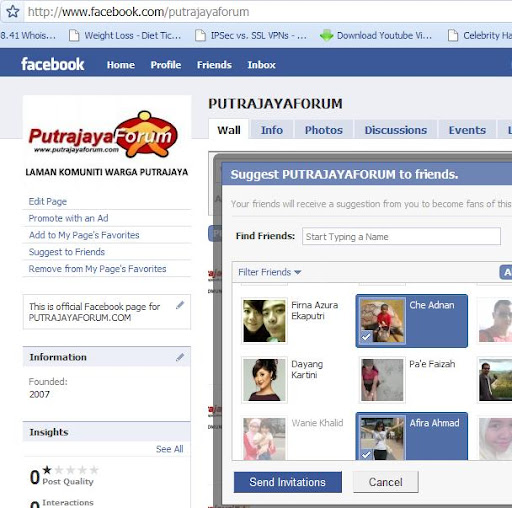This screenshot has width=512, height=508.
Task: Switch to the Photos tab
Action: tap(324, 130)
